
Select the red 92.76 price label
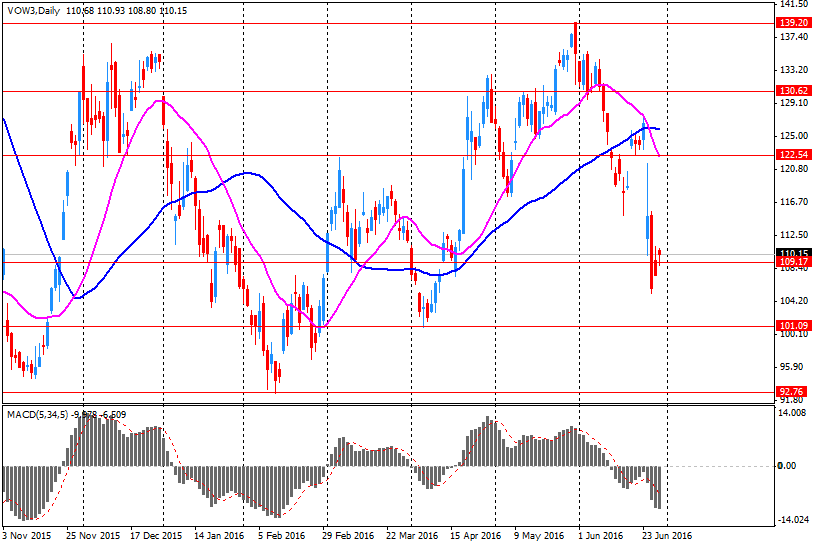pyautogui.click(x=792, y=392)
